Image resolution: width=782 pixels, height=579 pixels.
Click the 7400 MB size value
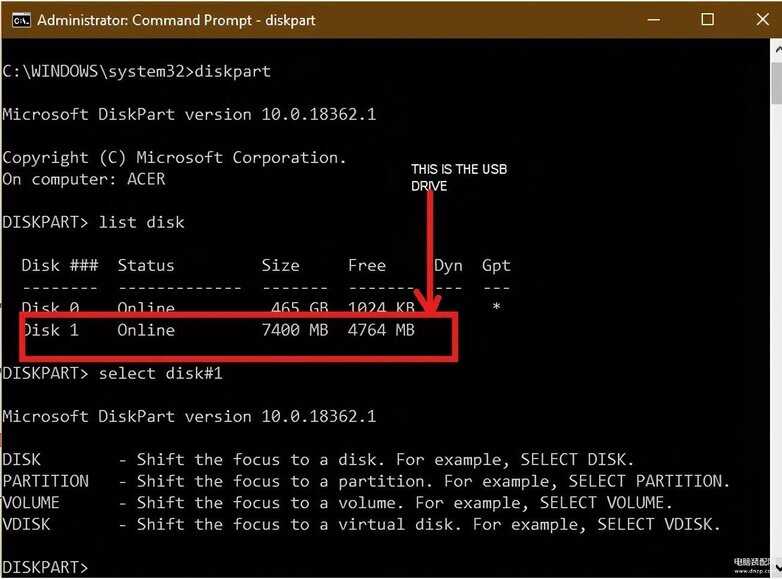(295, 330)
